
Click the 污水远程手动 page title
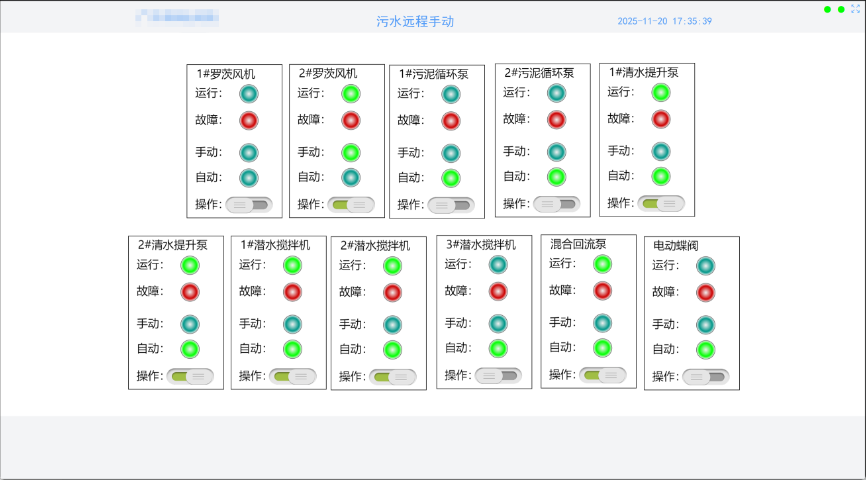point(415,21)
